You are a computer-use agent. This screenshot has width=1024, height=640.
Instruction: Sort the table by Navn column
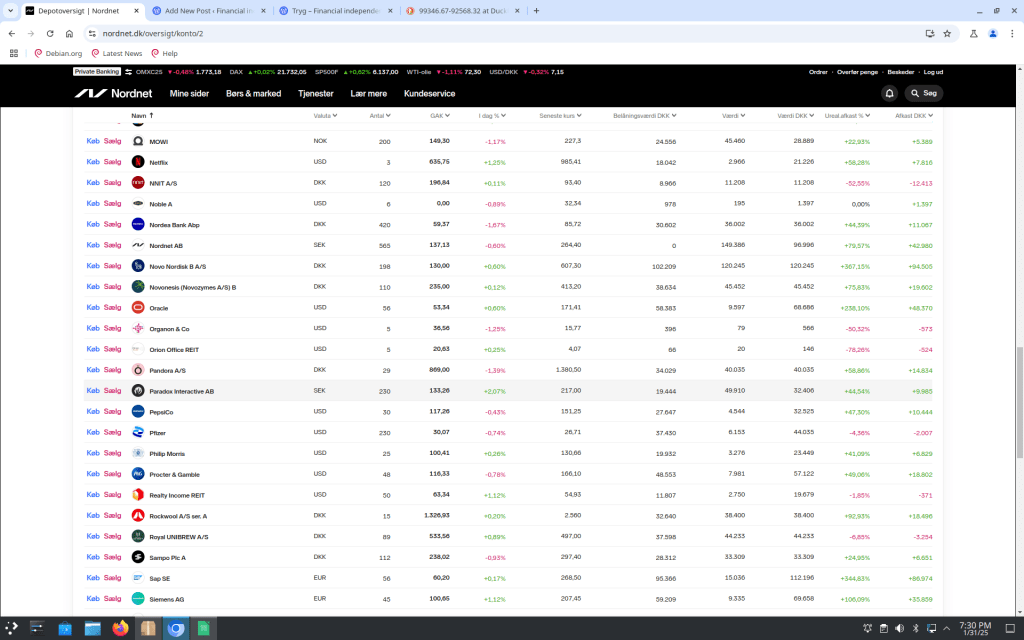pos(140,116)
